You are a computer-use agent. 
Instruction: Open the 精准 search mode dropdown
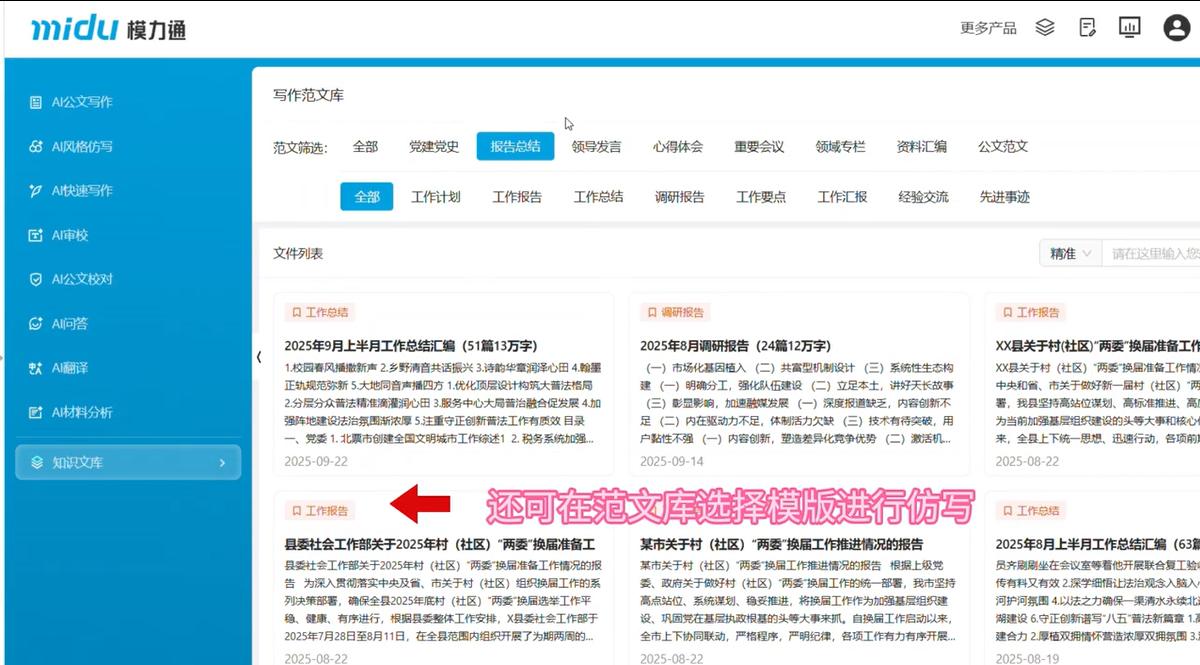(1070, 254)
